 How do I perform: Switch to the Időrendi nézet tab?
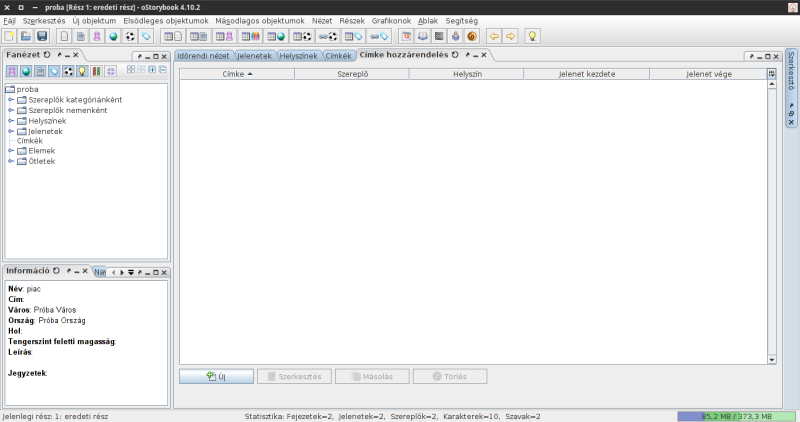pyautogui.click(x=204, y=56)
